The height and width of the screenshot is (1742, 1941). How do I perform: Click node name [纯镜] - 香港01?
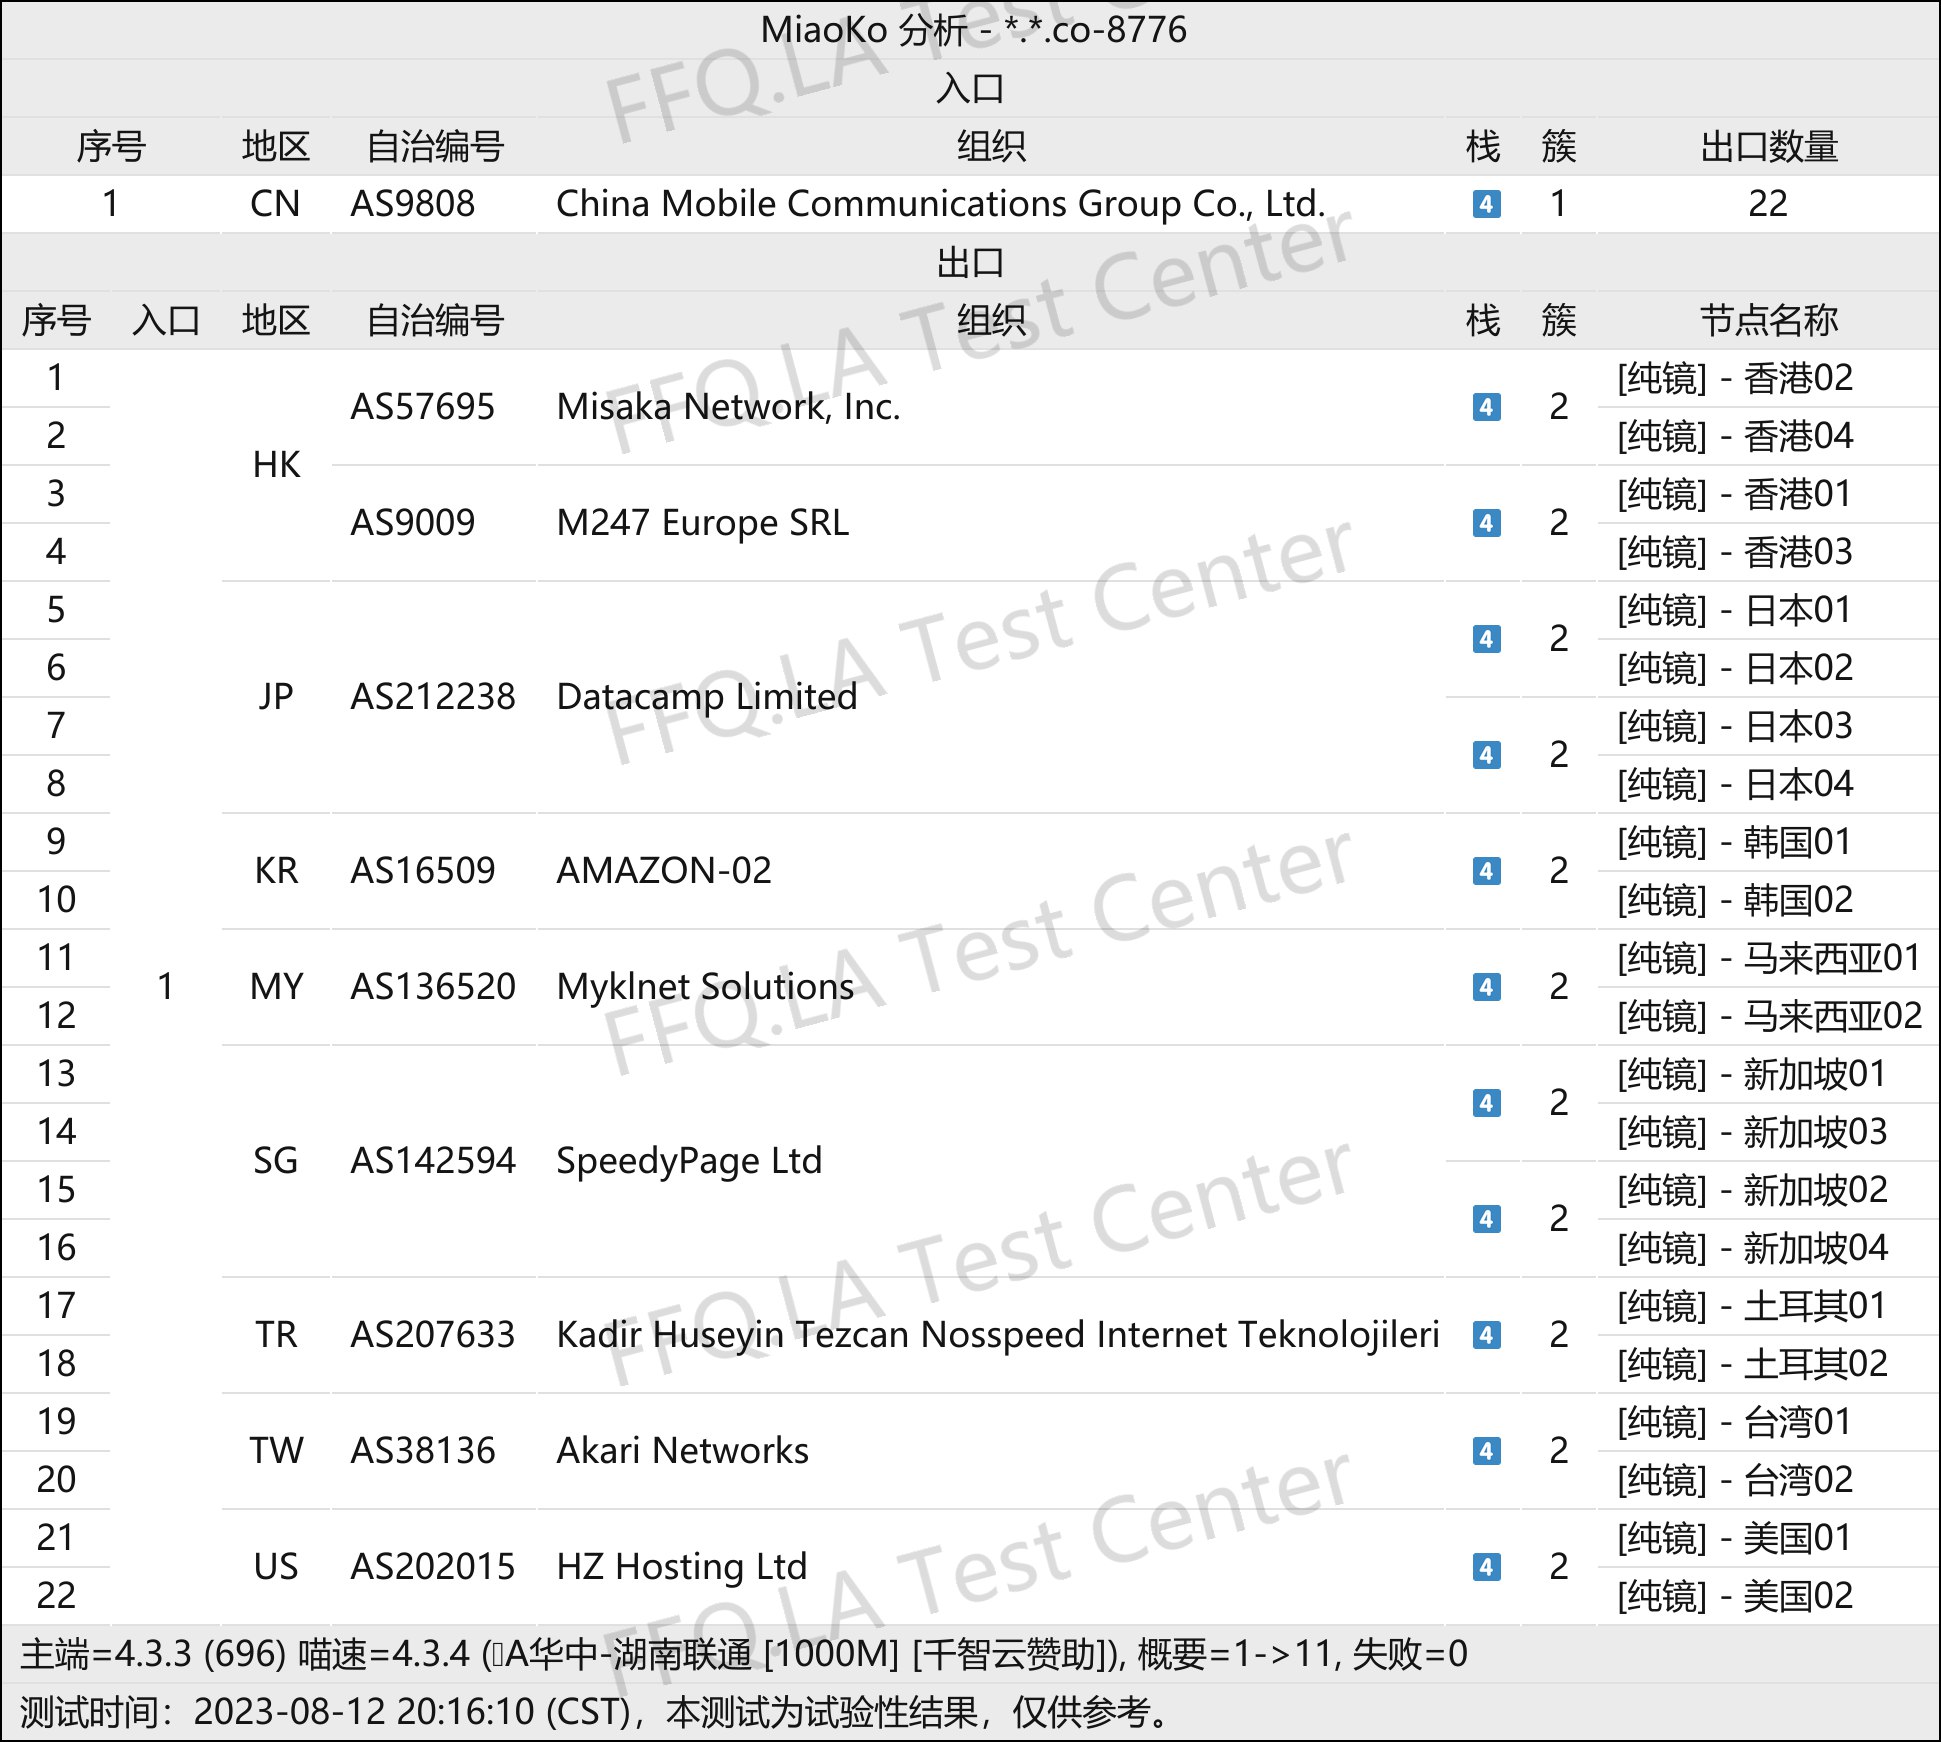pos(1735,494)
